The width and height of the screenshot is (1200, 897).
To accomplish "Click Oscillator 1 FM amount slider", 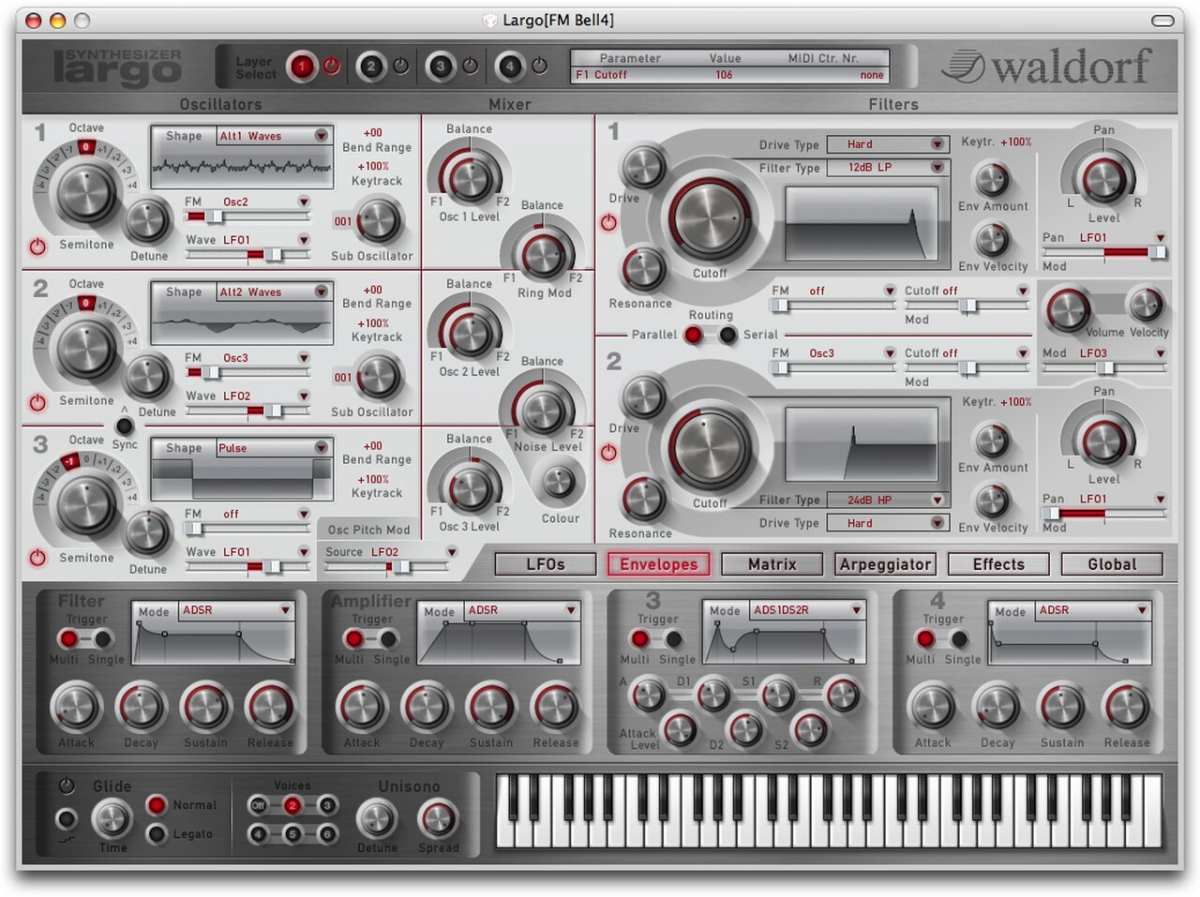I will point(248,216).
